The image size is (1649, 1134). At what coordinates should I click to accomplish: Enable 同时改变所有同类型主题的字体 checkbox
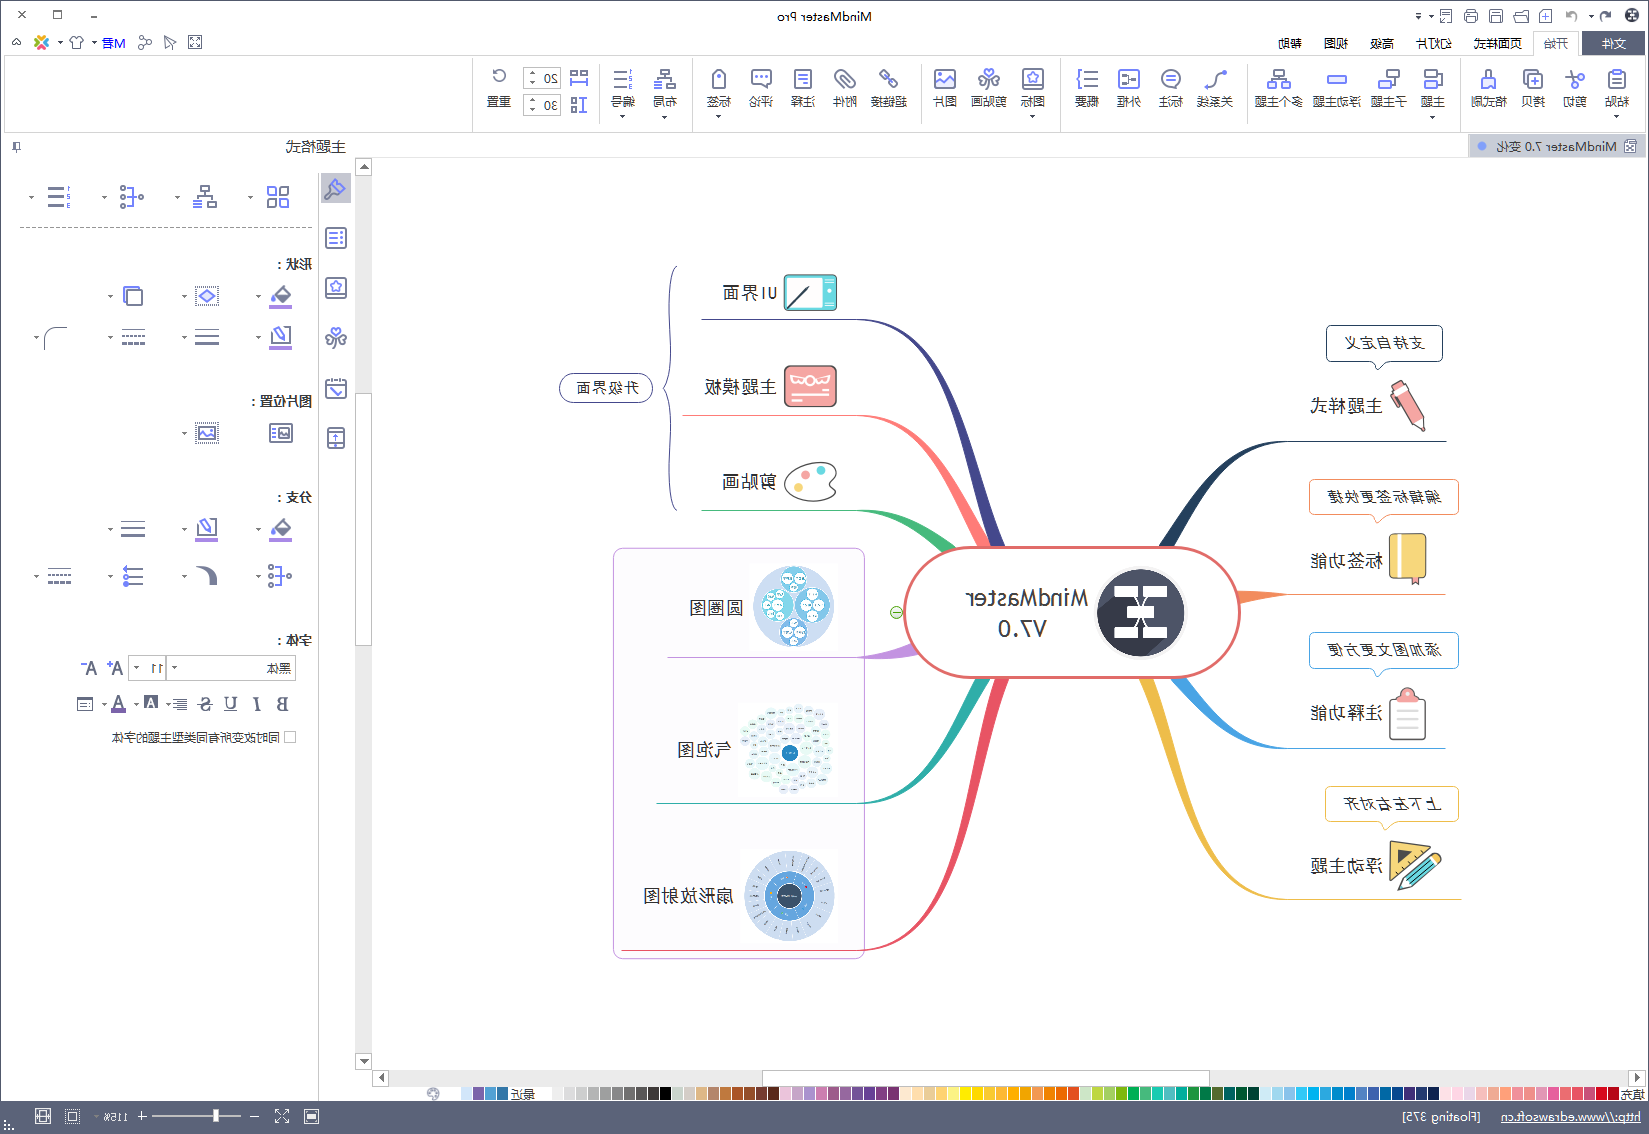coord(290,737)
